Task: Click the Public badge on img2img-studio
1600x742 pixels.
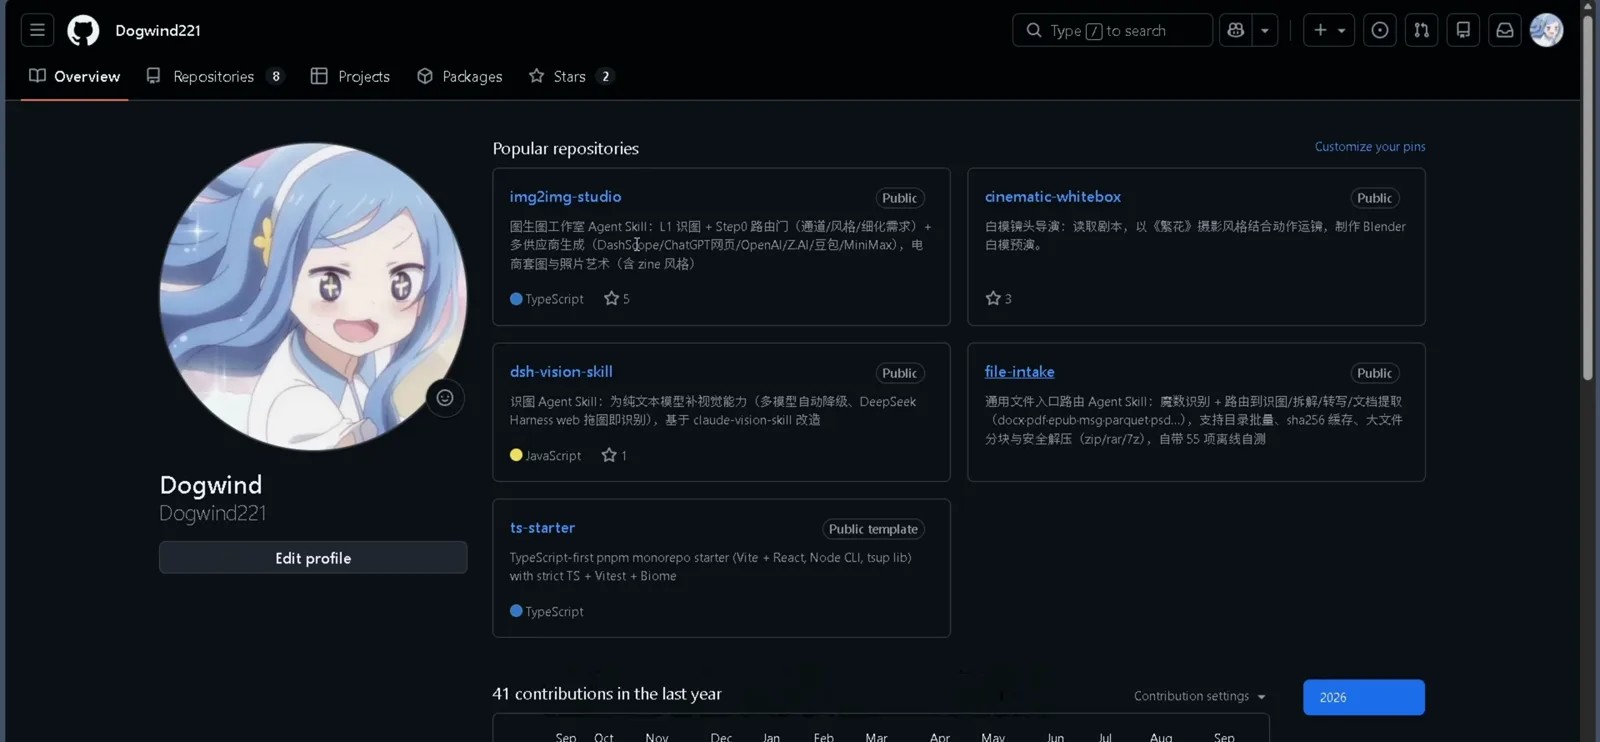Action: coord(899,198)
